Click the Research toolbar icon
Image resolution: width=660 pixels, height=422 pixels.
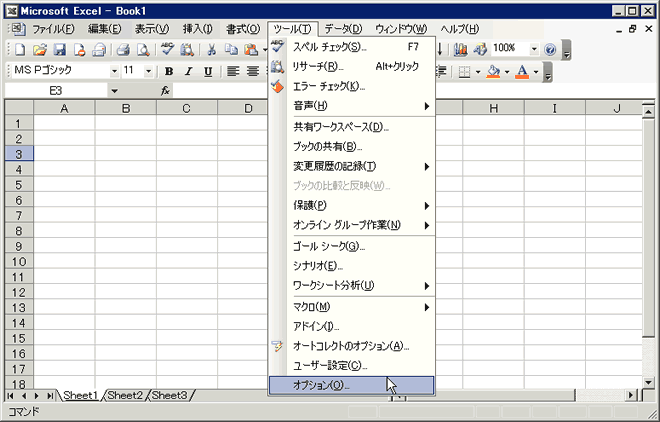187,50
